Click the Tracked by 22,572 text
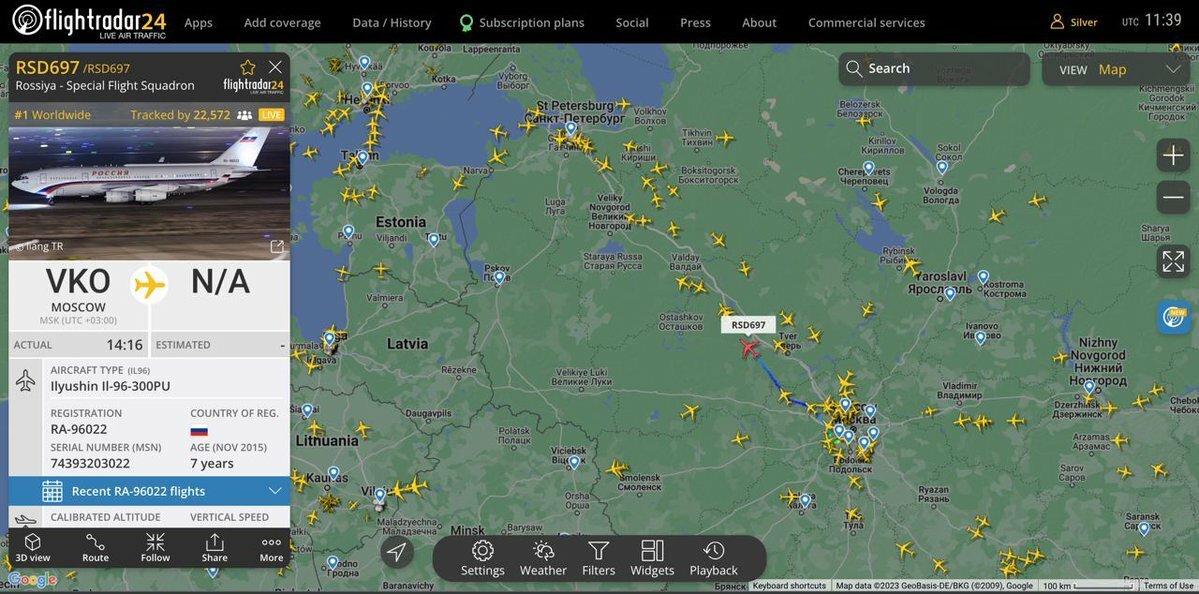The image size is (1199, 594). (x=180, y=115)
